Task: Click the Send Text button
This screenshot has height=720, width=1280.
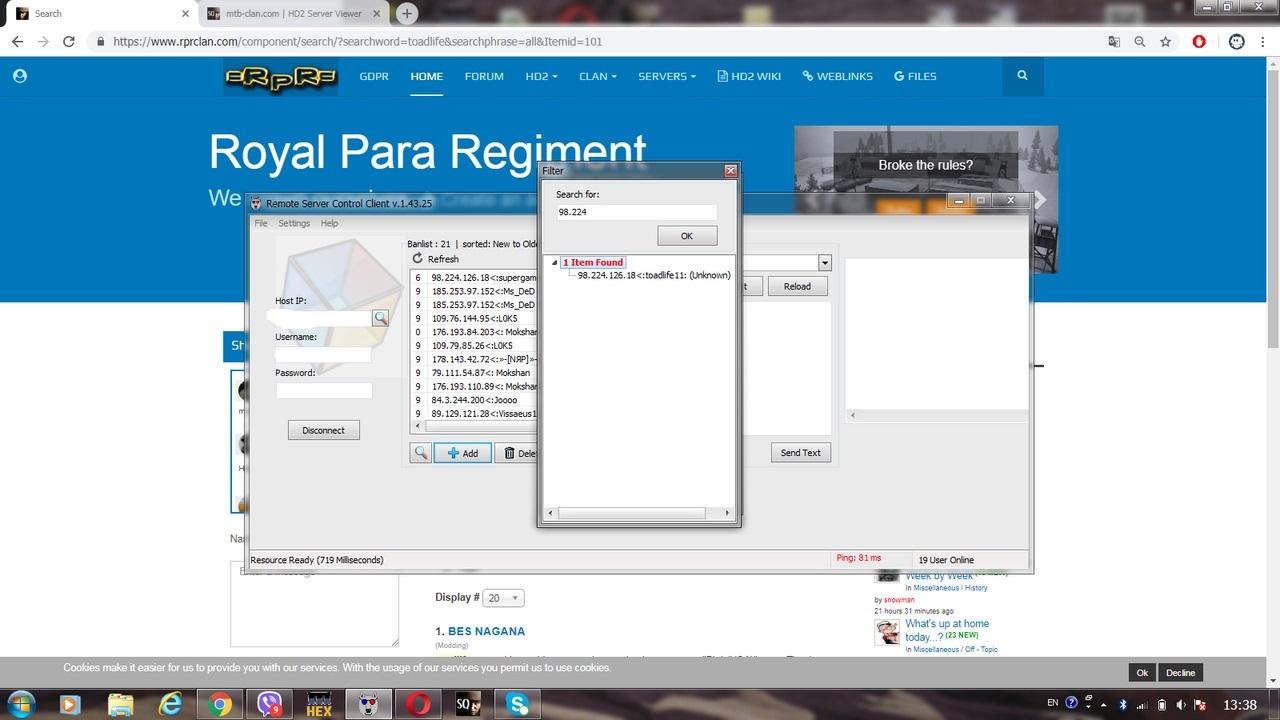Action: point(800,453)
